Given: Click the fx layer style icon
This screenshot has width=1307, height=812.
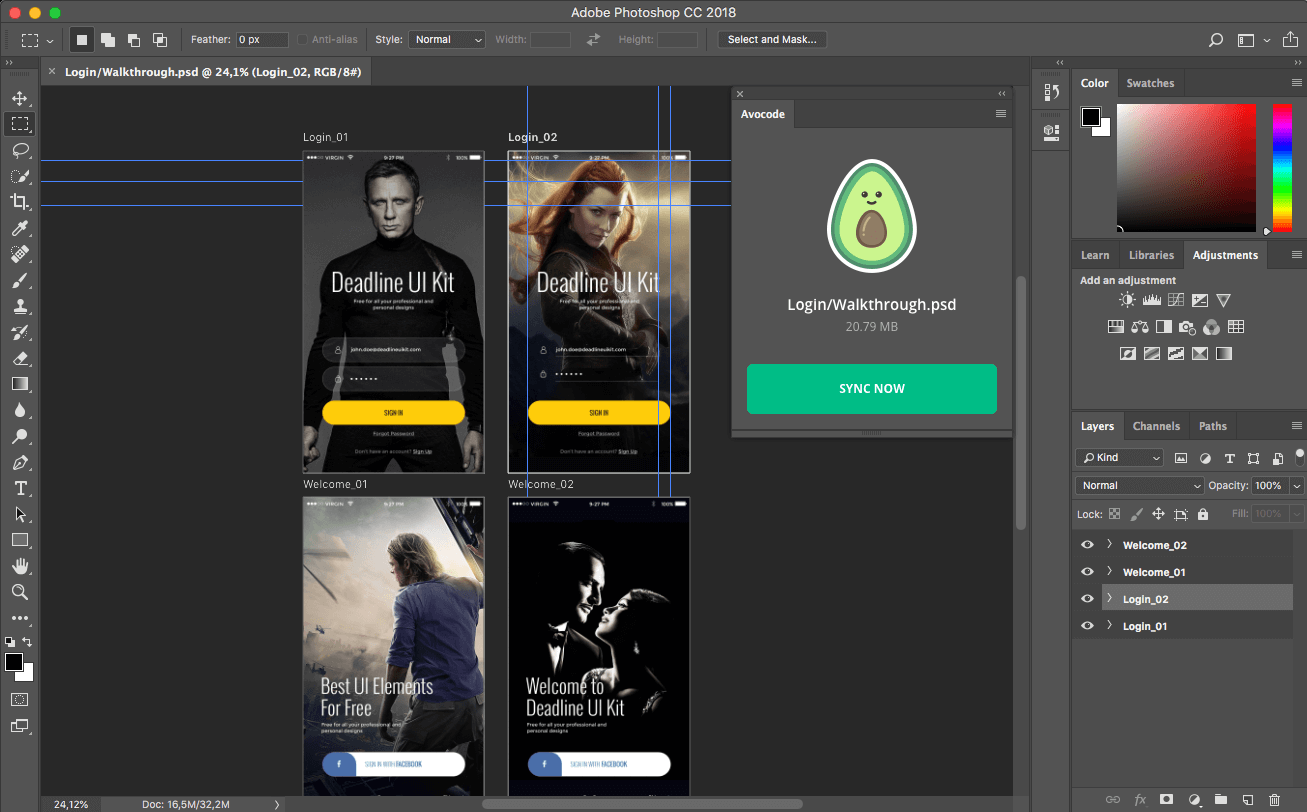Looking at the screenshot, I should pyautogui.click(x=1140, y=800).
